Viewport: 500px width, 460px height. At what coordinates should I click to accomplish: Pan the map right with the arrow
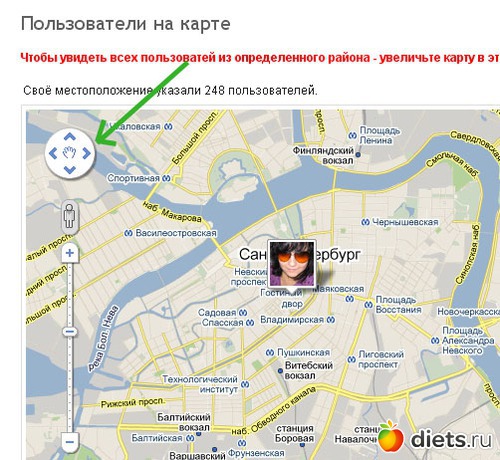click(x=86, y=153)
